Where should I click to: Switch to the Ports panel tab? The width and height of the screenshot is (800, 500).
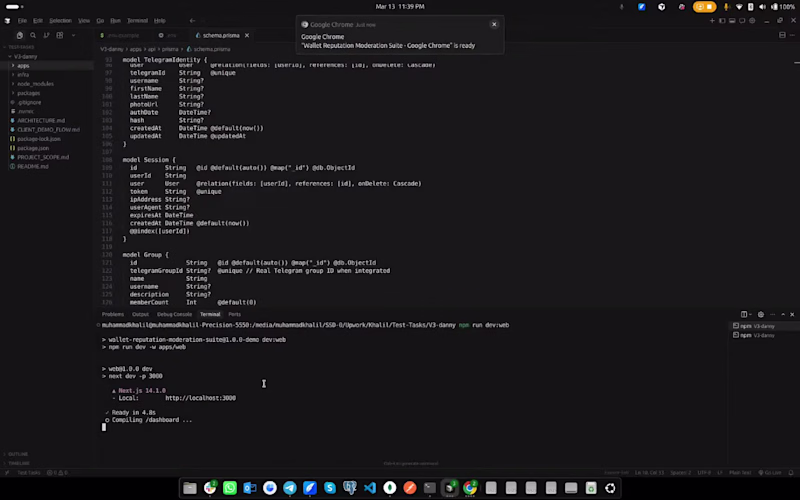(x=235, y=314)
